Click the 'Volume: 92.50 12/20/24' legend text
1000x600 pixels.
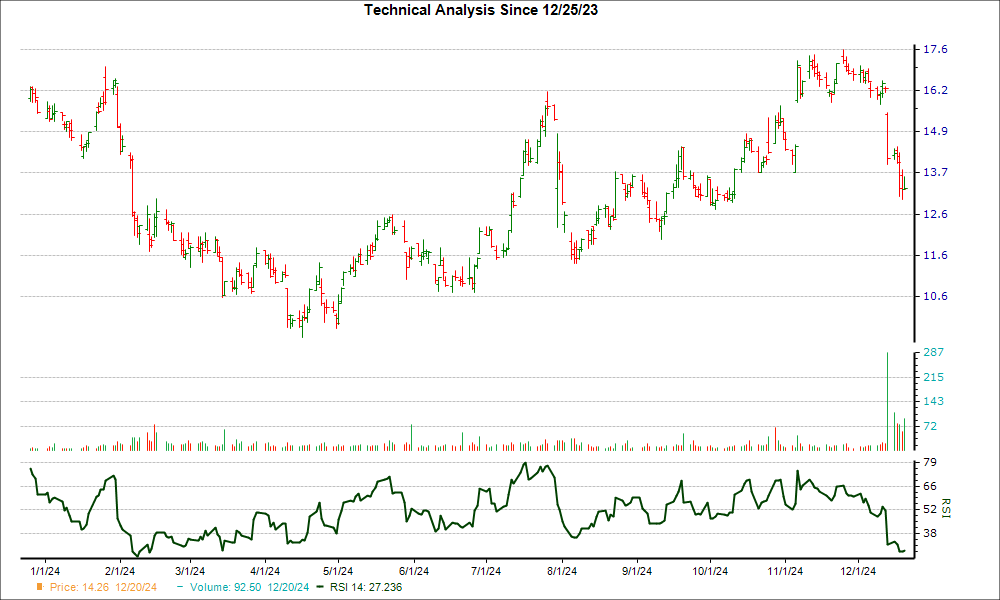point(249,587)
